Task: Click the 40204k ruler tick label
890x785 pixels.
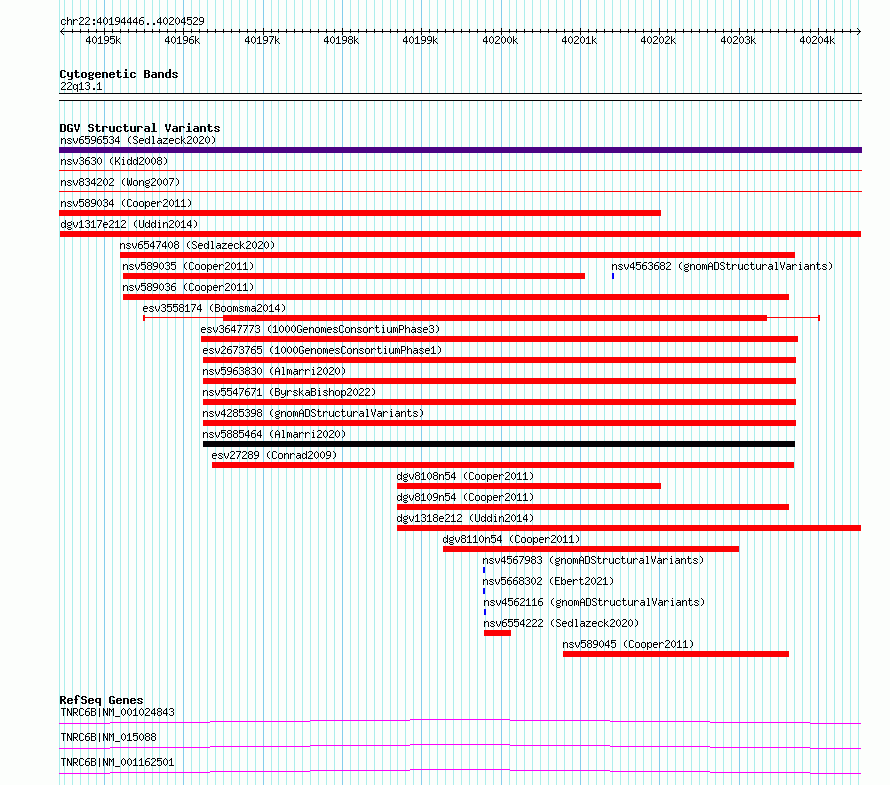Action: (817, 40)
